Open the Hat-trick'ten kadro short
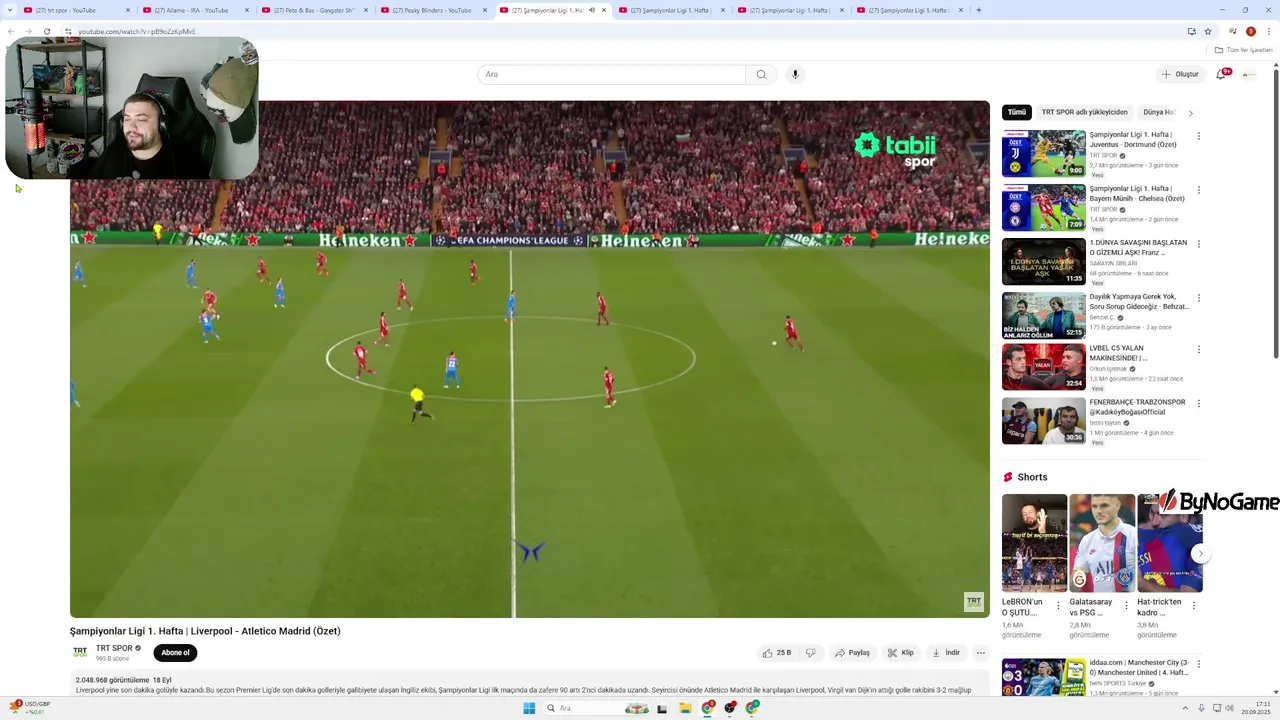 pyautogui.click(x=1169, y=543)
